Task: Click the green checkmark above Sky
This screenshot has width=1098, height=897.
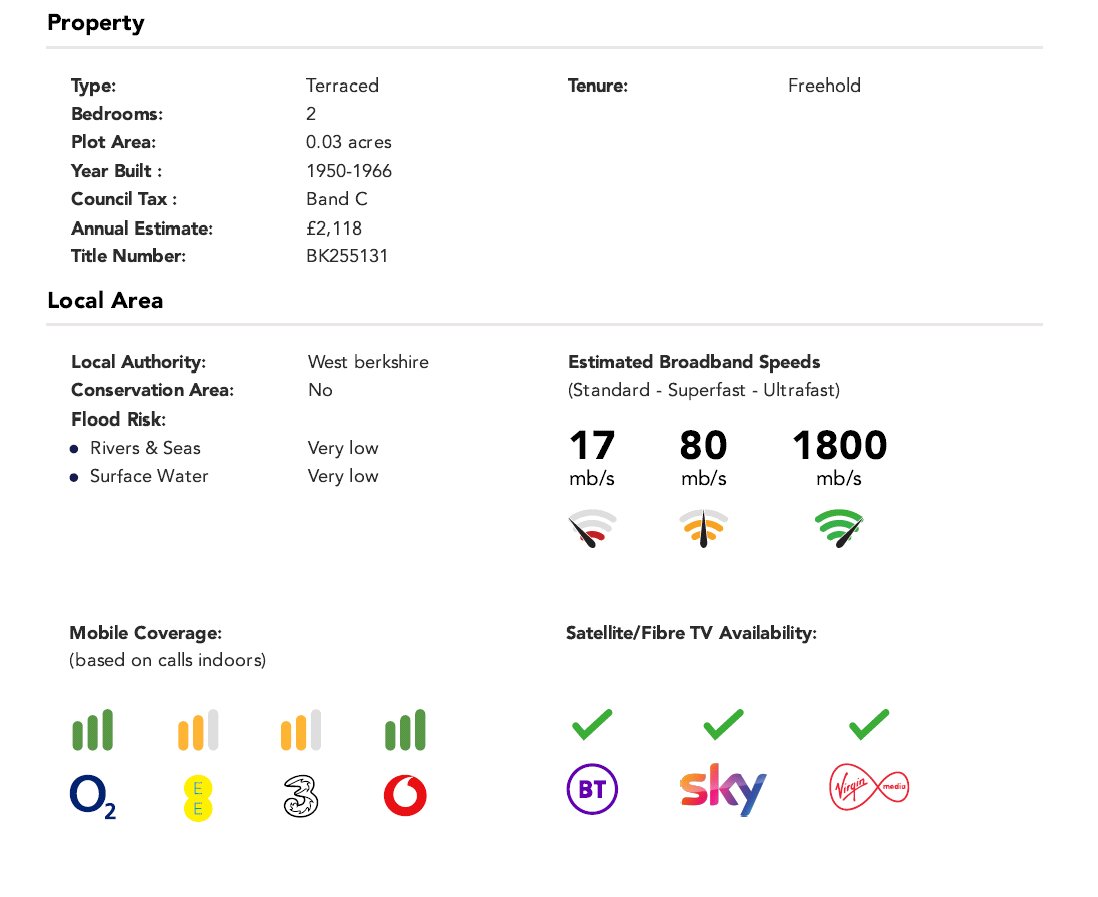Action: click(723, 724)
